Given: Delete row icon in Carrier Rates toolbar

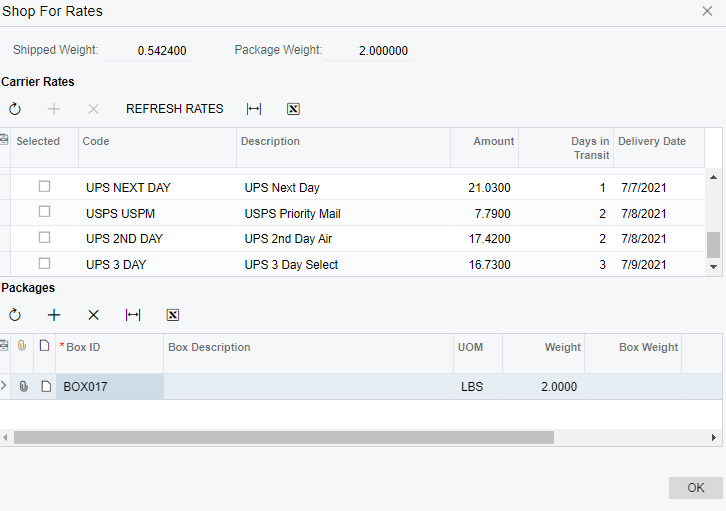Looking at the screenshot, I should [x=94, y=109].
